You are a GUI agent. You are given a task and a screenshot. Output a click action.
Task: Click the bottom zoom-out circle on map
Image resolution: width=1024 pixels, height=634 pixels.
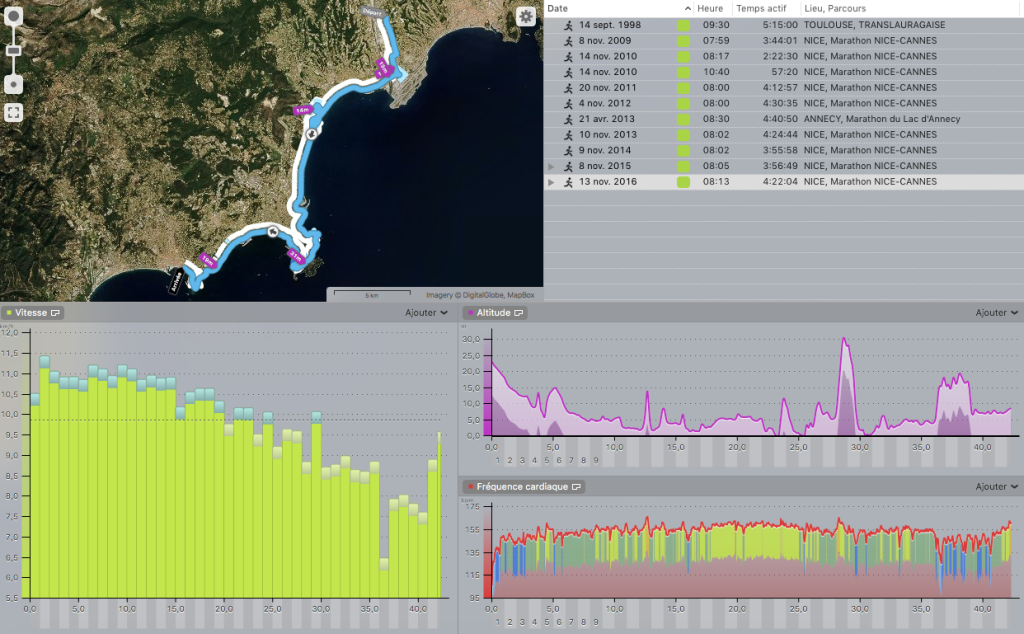point(14,83)
